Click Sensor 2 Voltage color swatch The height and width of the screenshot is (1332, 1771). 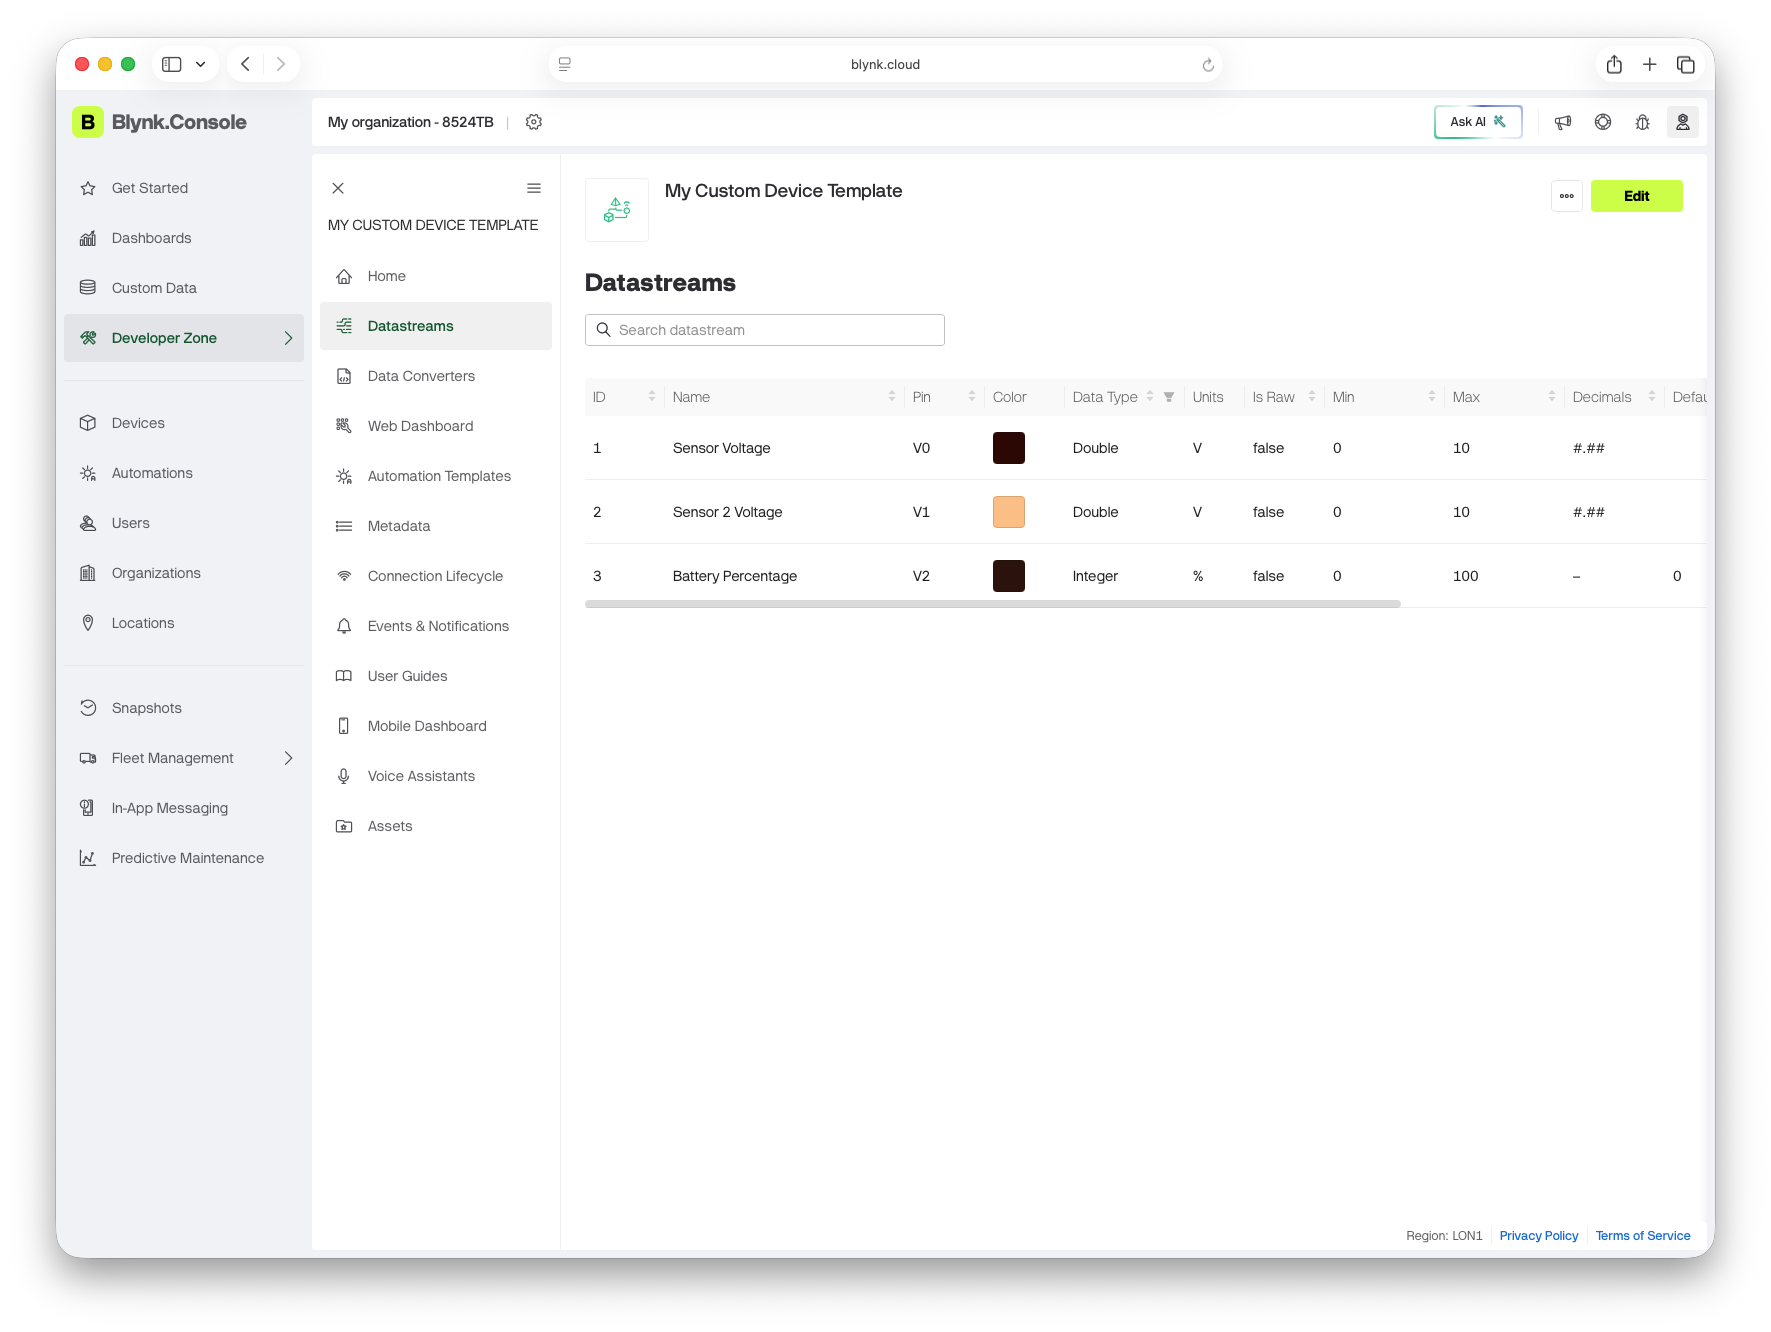1009,512
